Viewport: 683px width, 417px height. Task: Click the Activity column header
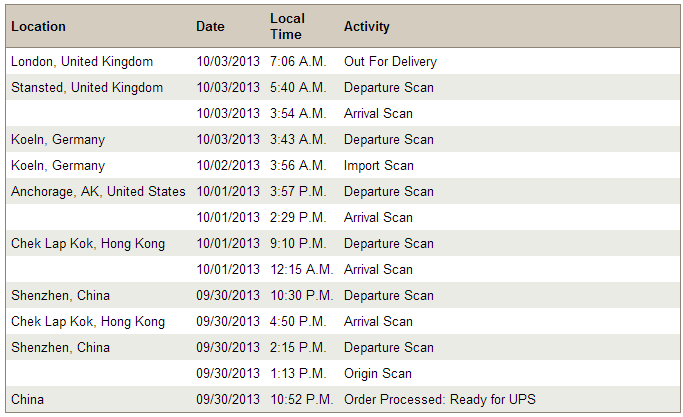pyautogui.click(x=367, y=27)
